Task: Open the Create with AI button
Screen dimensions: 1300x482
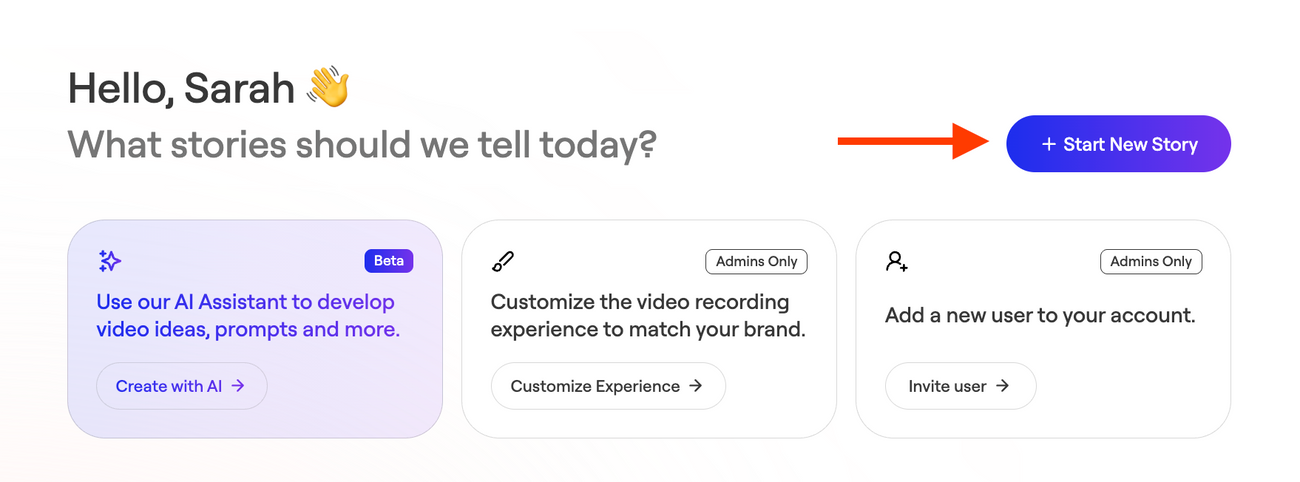Action: [x=182, y=386]
